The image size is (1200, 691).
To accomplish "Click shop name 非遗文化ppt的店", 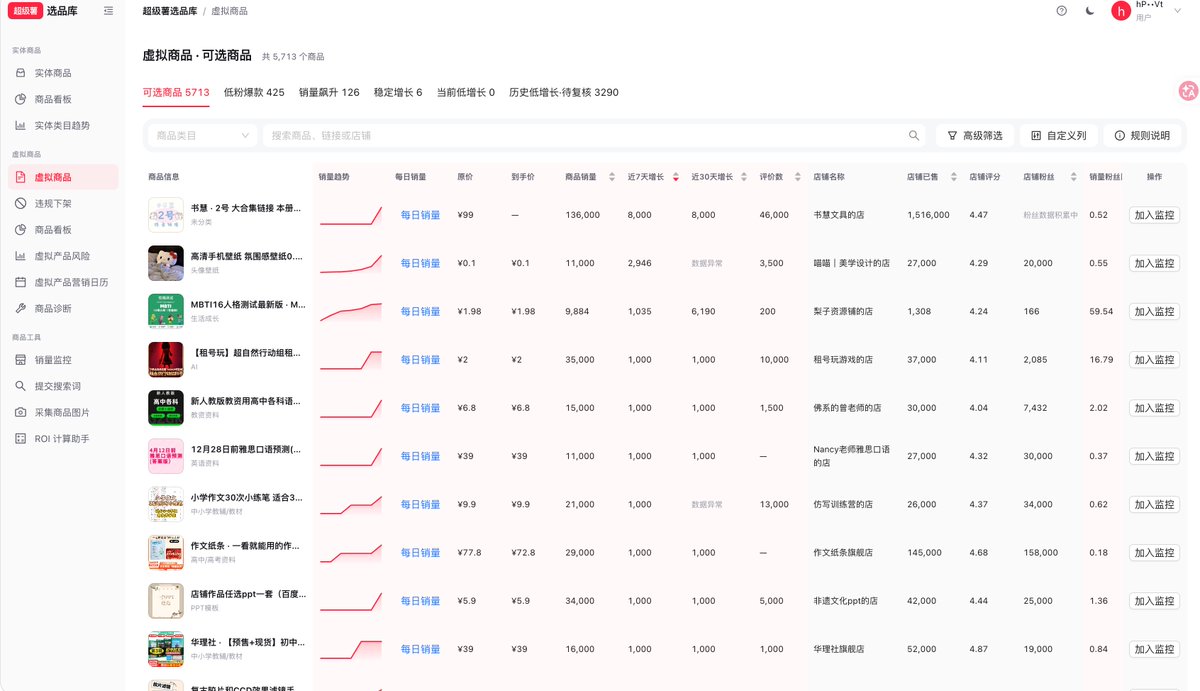I will point(846,601).
